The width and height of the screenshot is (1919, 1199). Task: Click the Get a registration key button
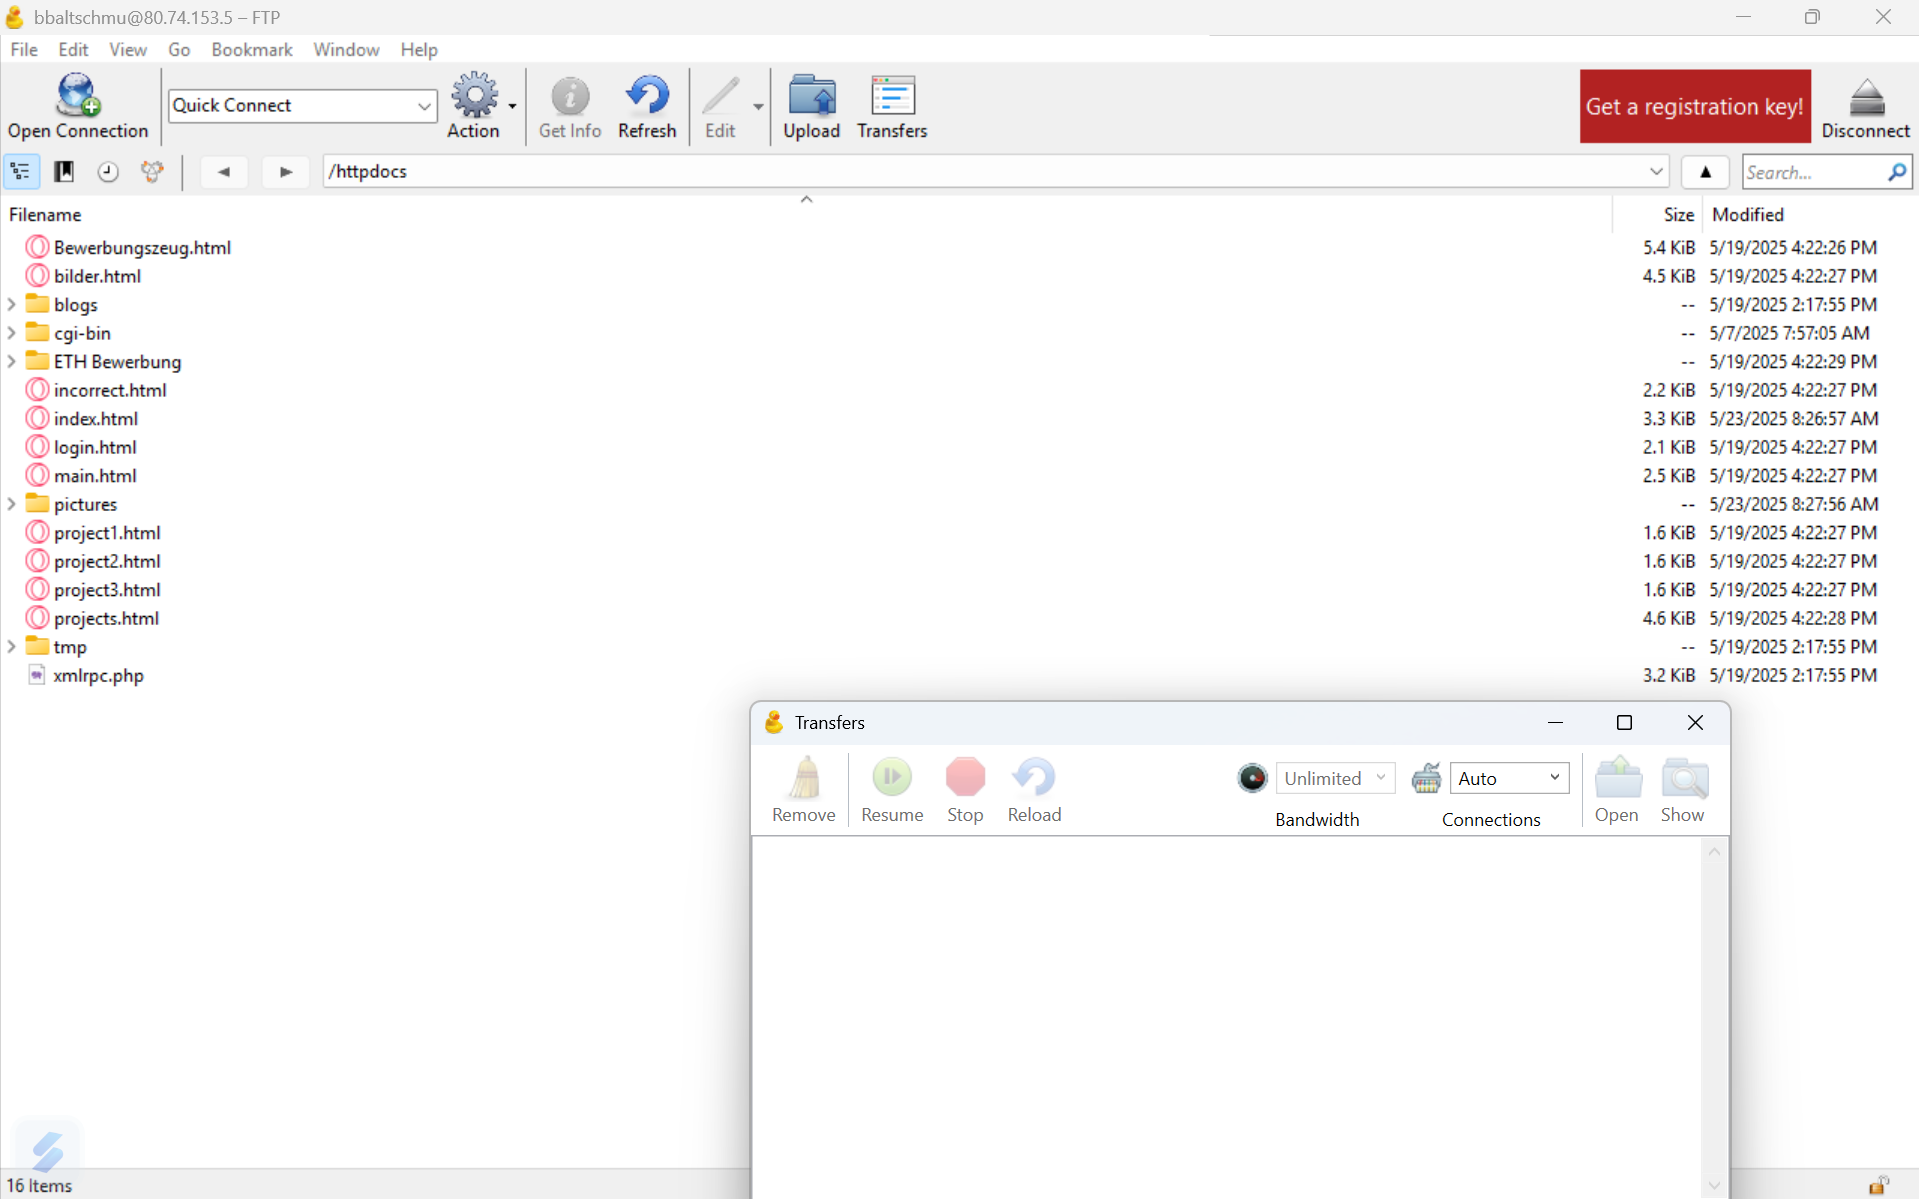point(1694,106)
